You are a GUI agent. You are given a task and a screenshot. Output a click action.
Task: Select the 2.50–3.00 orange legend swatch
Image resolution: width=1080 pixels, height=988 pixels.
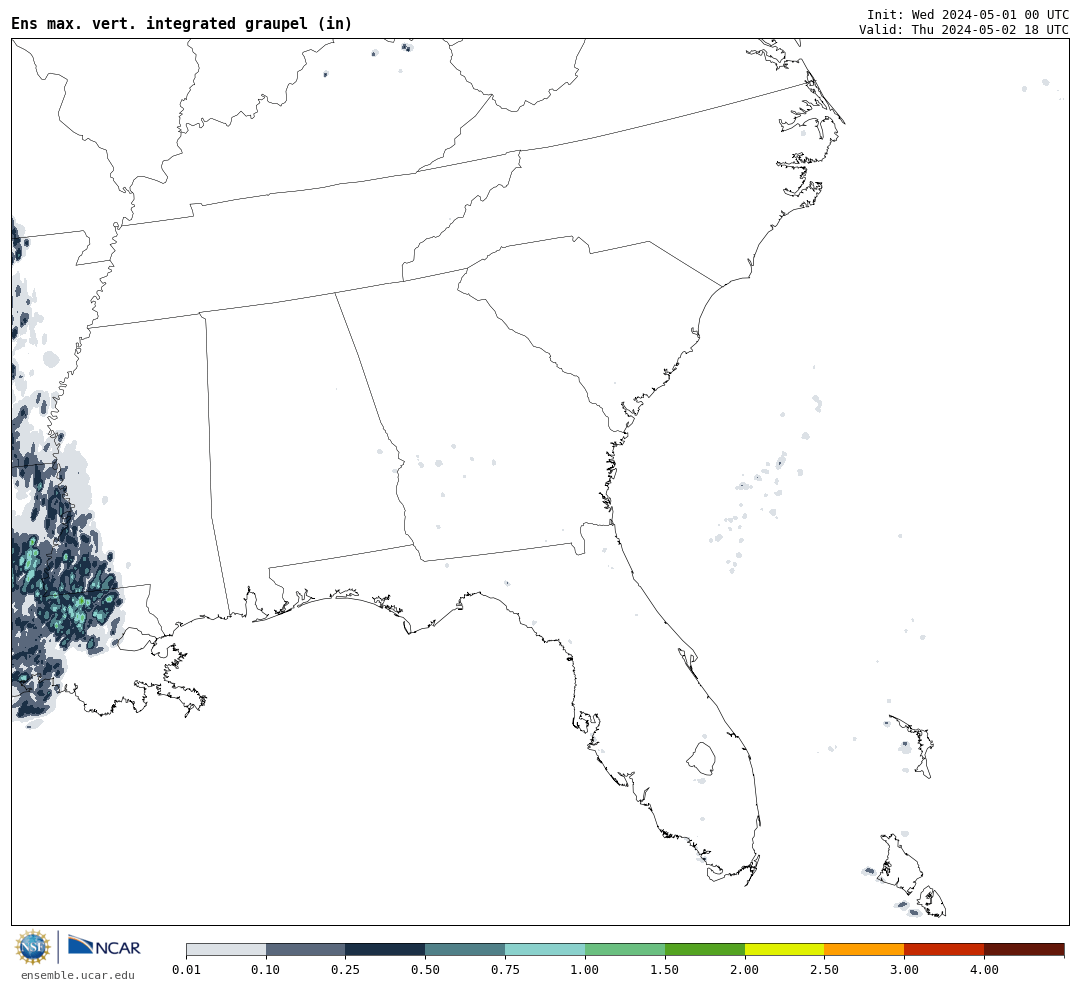point(864,949)
